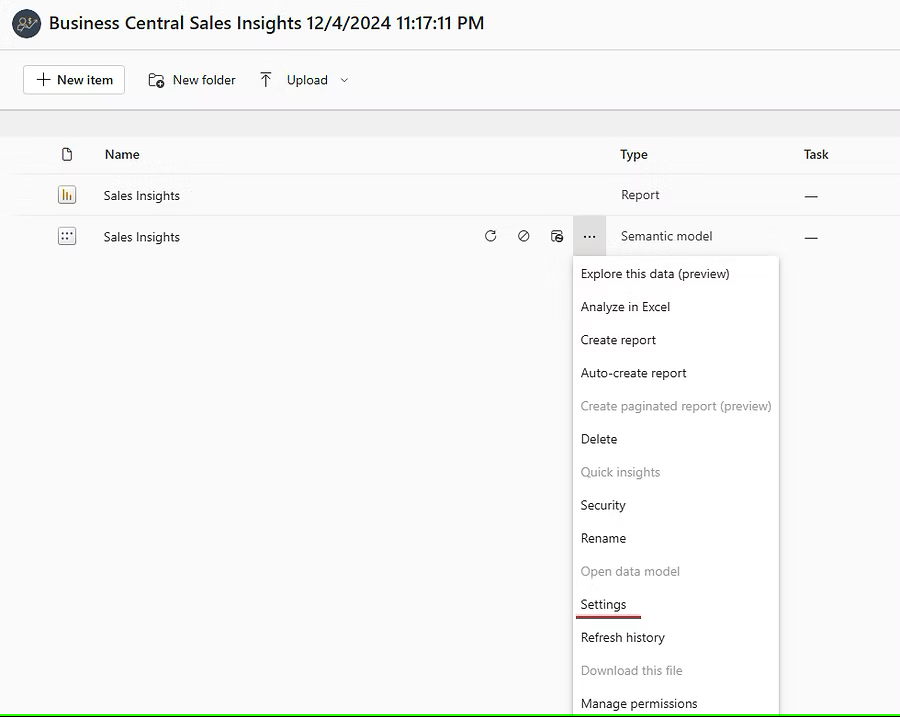Click the three-dot more options button
The width and height of the screenshot is (900, 717).
pos(590,236)
